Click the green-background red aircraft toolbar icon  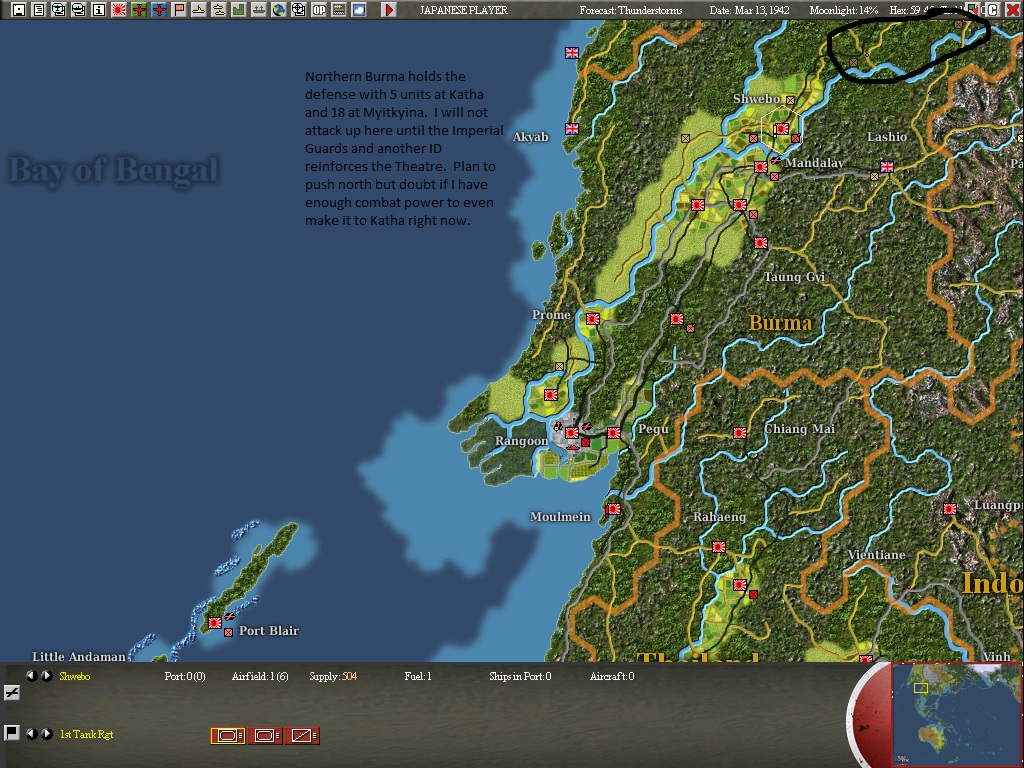[138, 10]
